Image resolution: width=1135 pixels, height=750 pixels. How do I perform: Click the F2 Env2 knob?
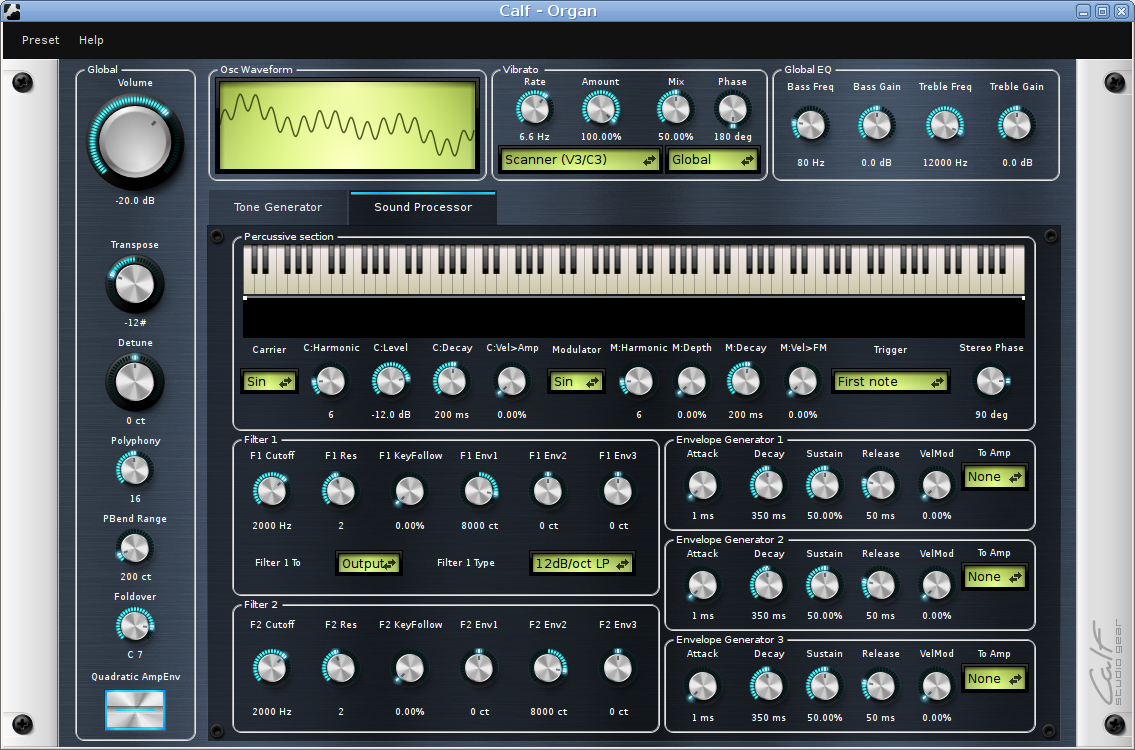point(548,667)
